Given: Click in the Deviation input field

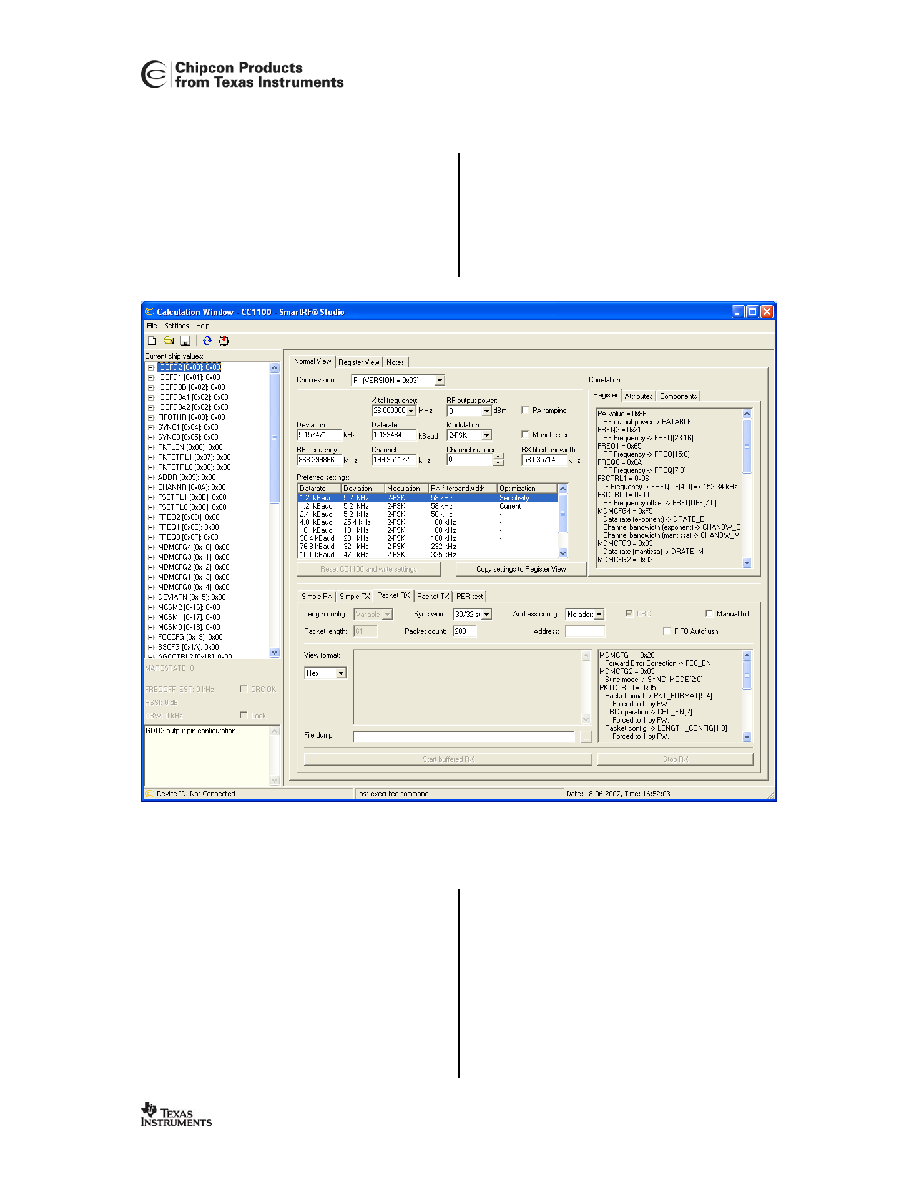Looking at the screenshot, I should pyautogui.click(x=319, y=435).
